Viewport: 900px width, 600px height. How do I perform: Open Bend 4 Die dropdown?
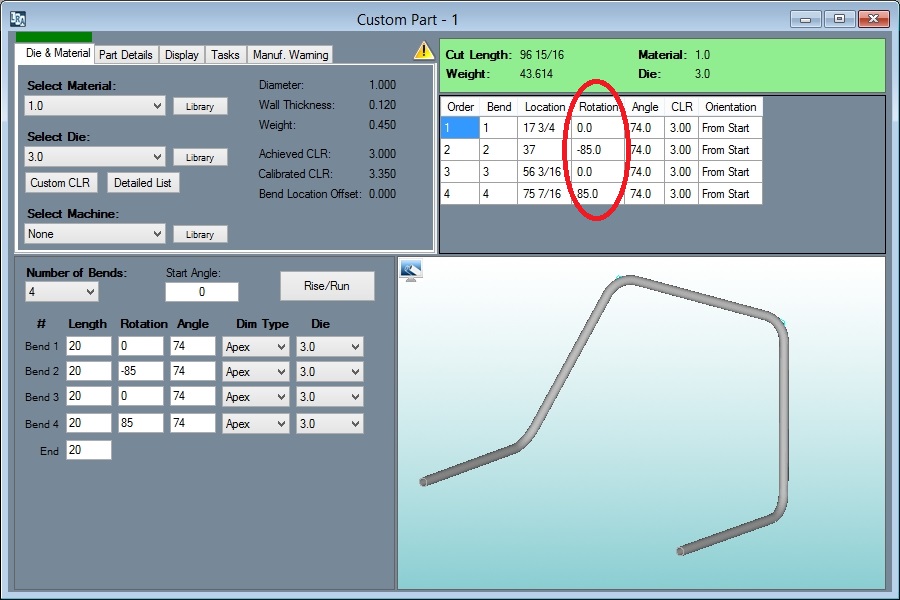(x=329, y=424)
